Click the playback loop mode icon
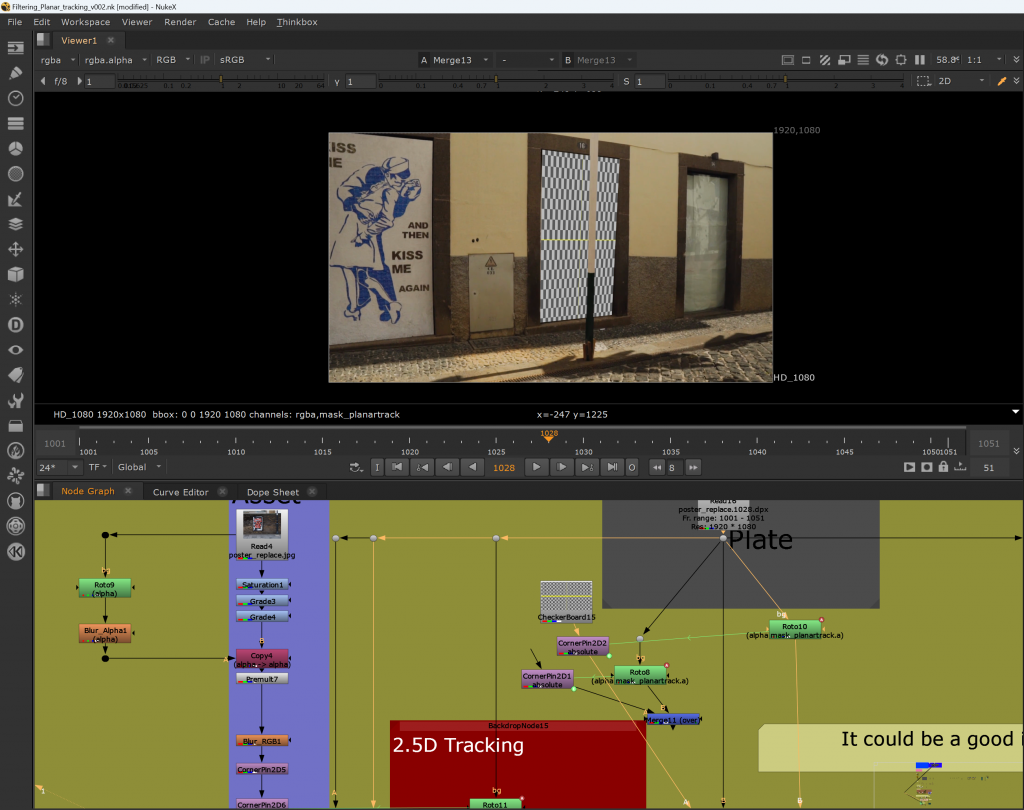This screenshot has height=810, width=1024. tap(355, 467)
